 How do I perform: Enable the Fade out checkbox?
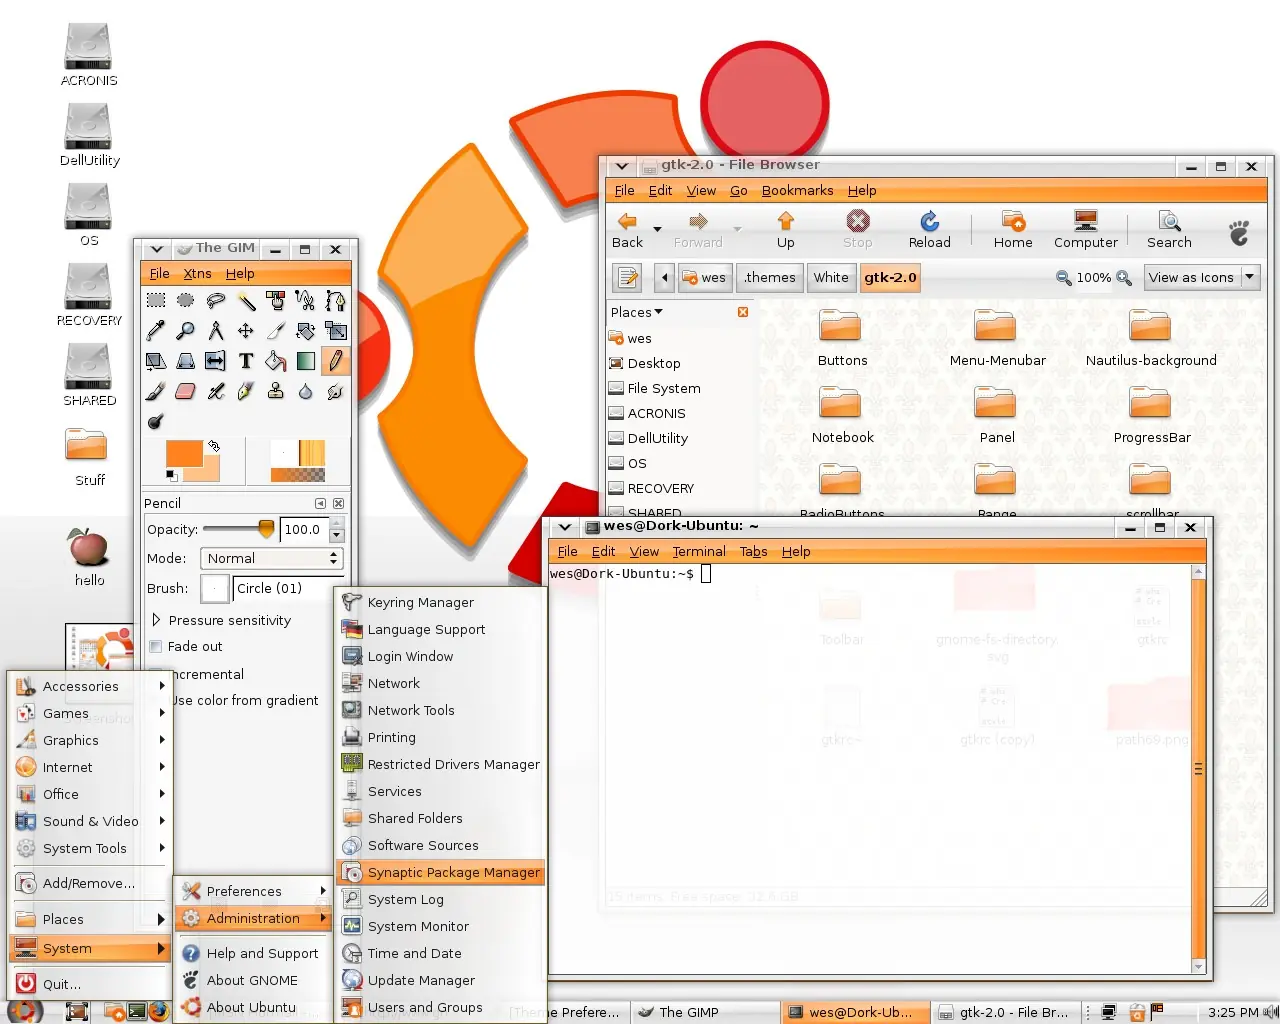(156, 647)
